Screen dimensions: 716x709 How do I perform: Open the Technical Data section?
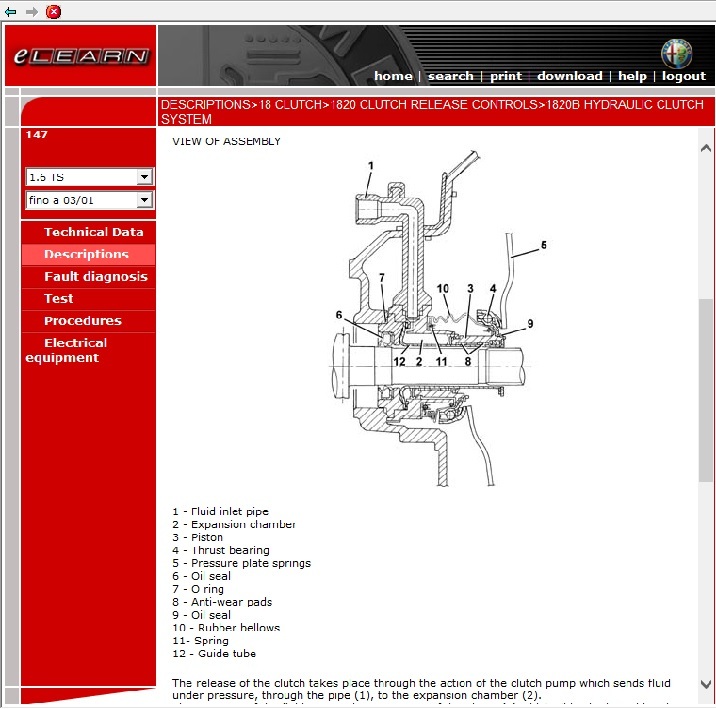click(93, 232)
